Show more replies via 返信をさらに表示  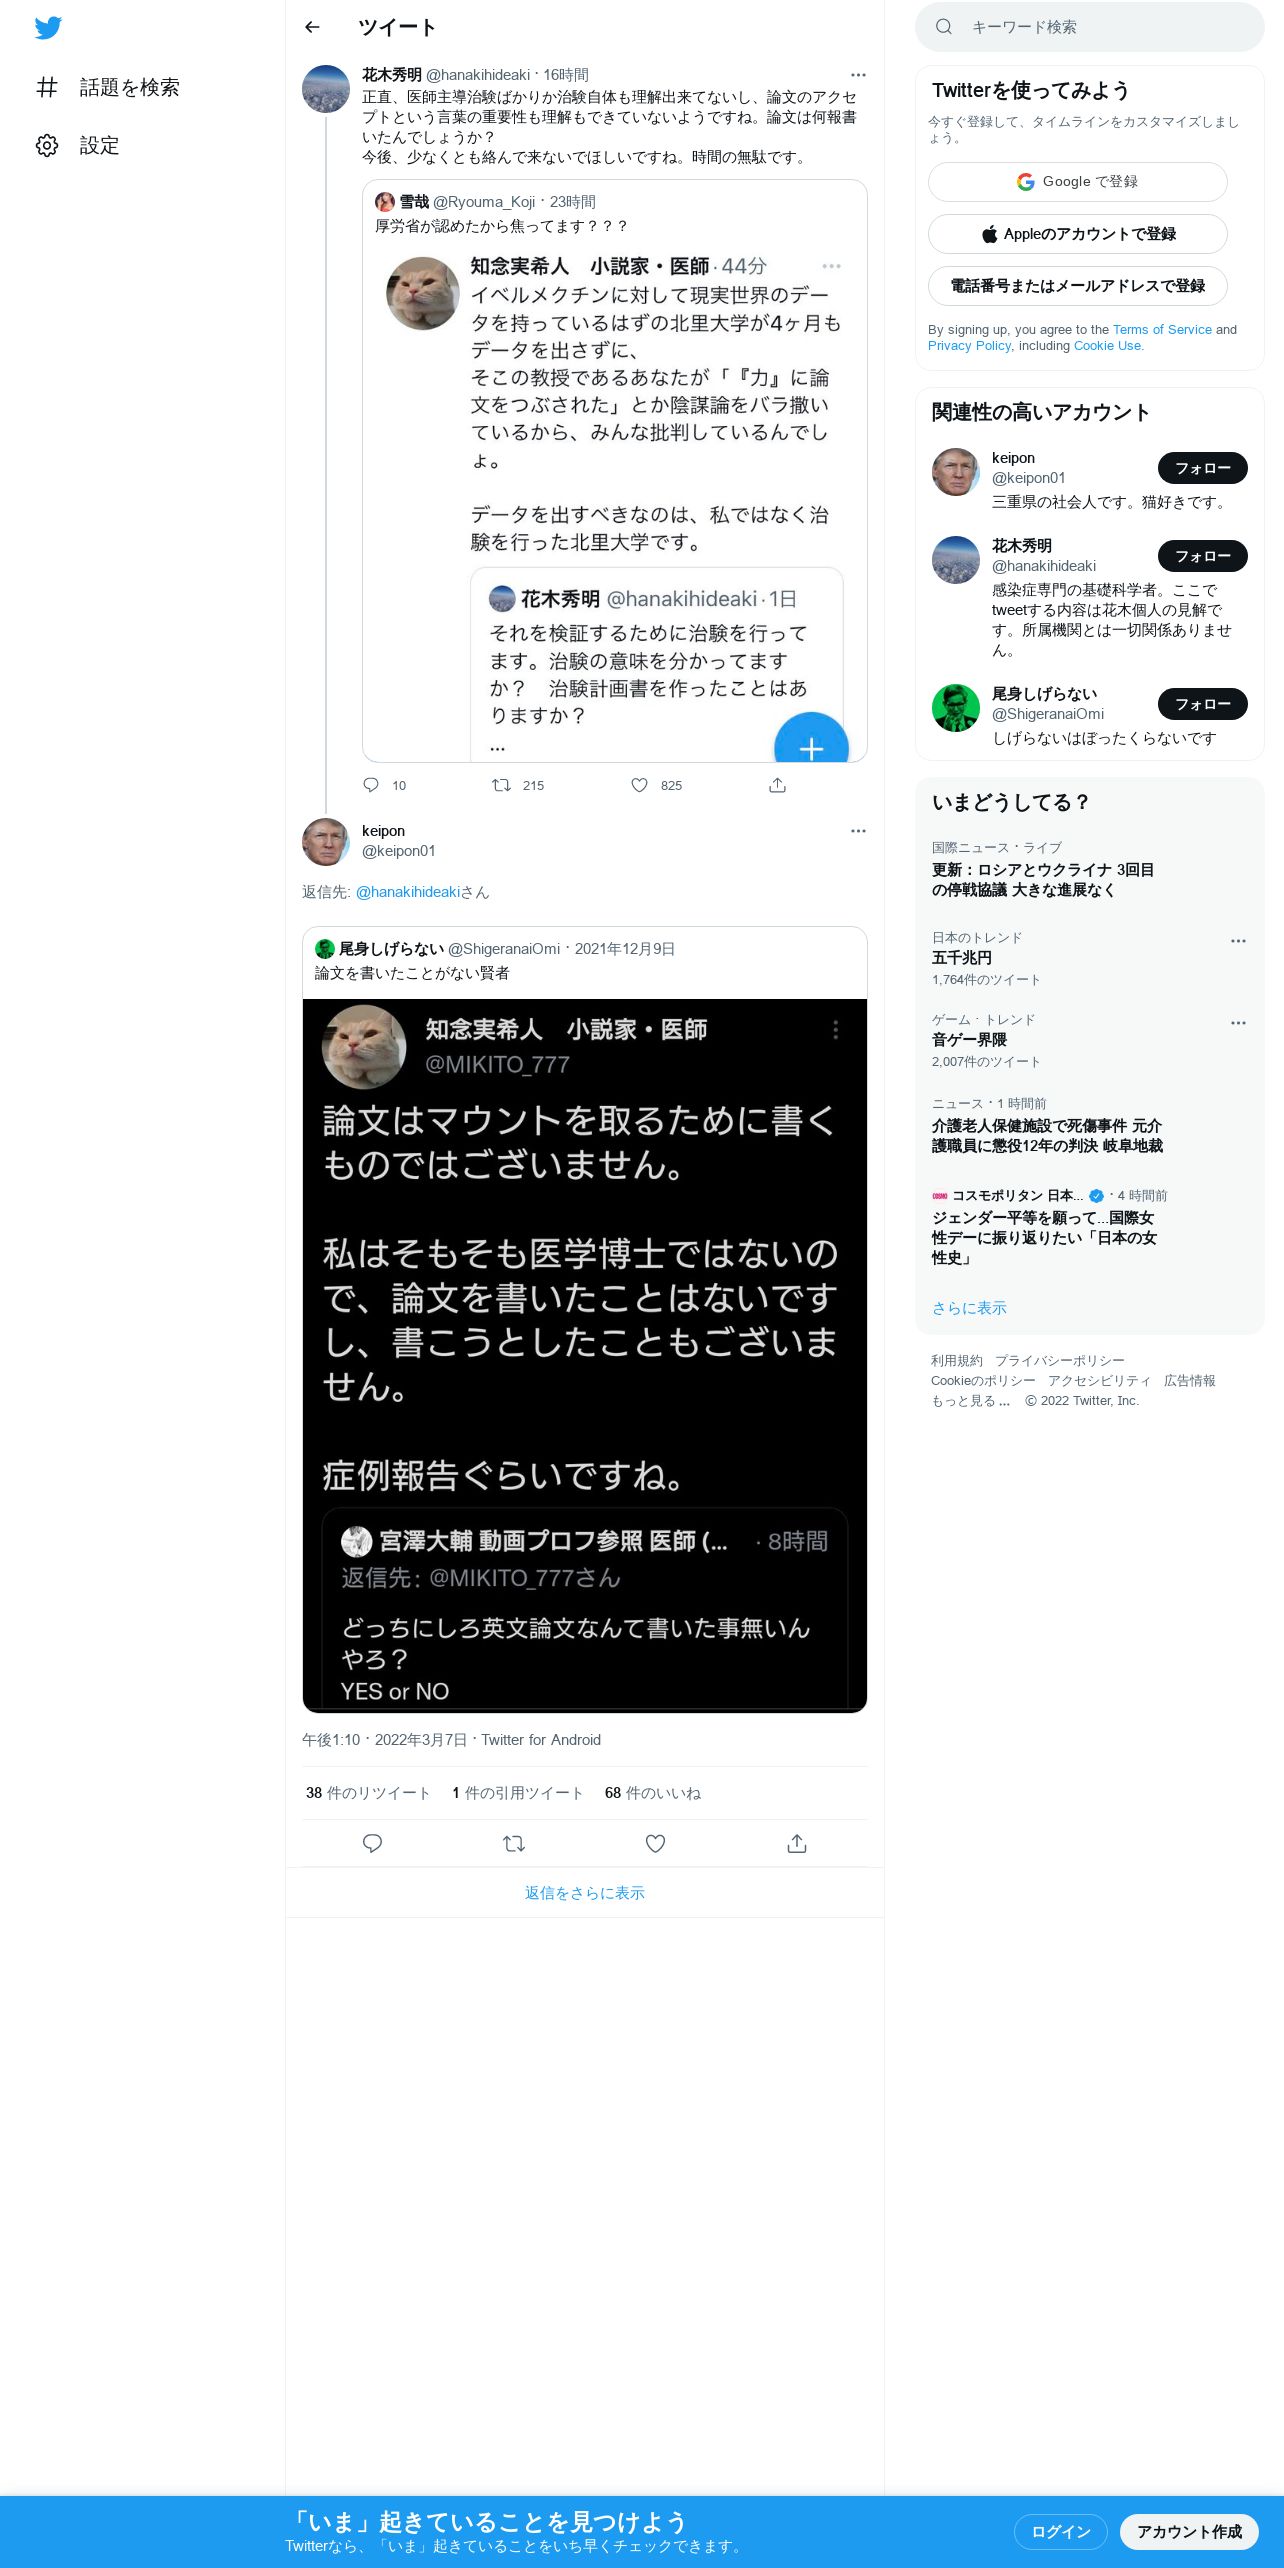click(x=585, y=1893)
